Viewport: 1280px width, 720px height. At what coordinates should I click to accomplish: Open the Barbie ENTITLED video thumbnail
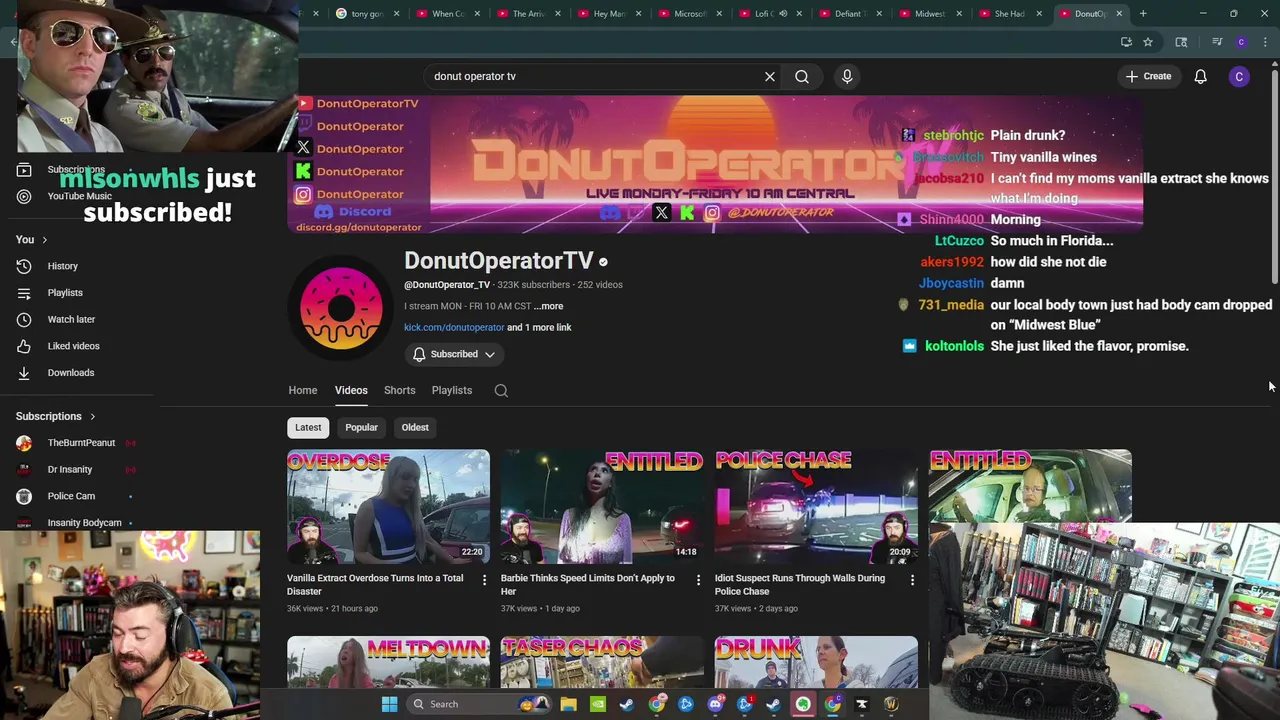[602, 506]
